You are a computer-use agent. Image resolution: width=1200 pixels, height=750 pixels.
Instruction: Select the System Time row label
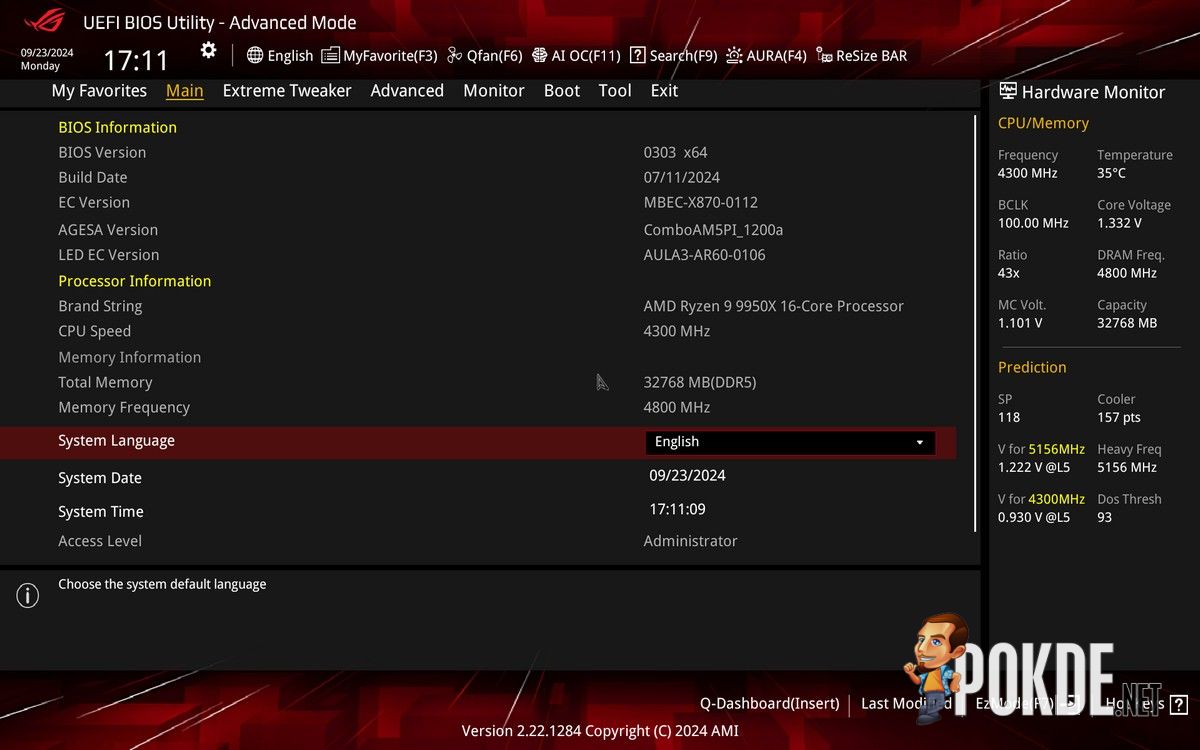tap(101, 512)
